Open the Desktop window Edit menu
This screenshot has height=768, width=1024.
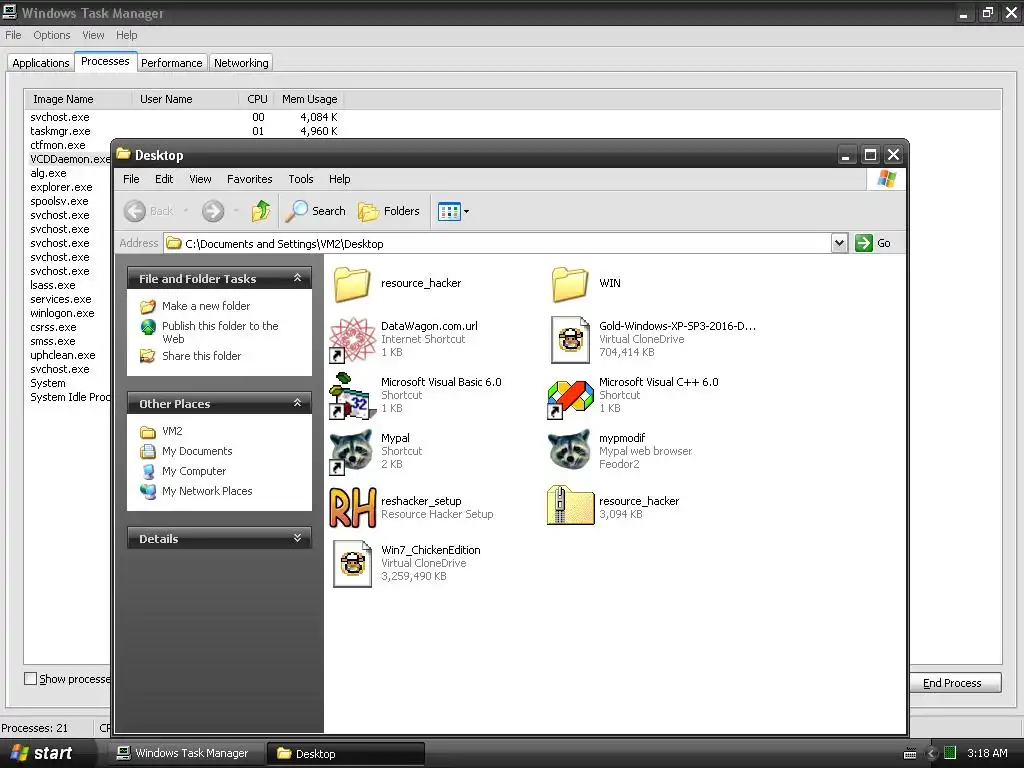[164, 179]
